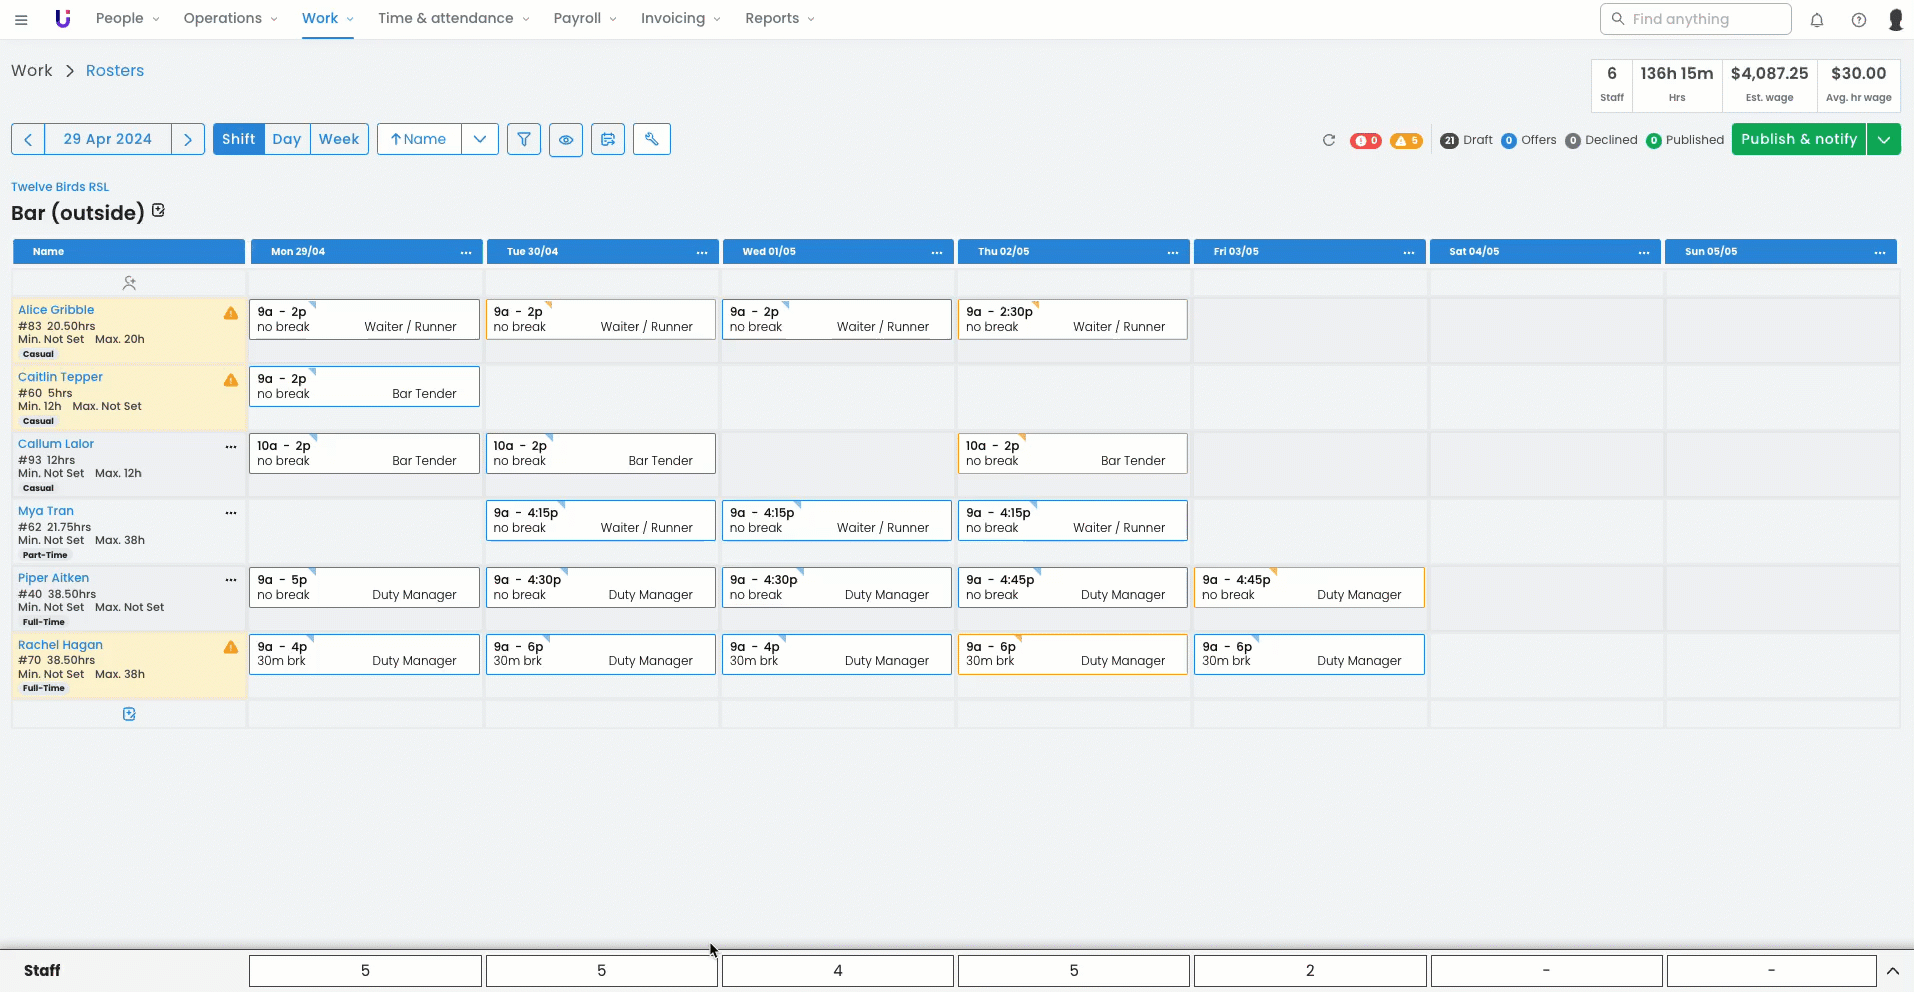
Task: Open the notifications bell
Action: (x=1817, y=20)
